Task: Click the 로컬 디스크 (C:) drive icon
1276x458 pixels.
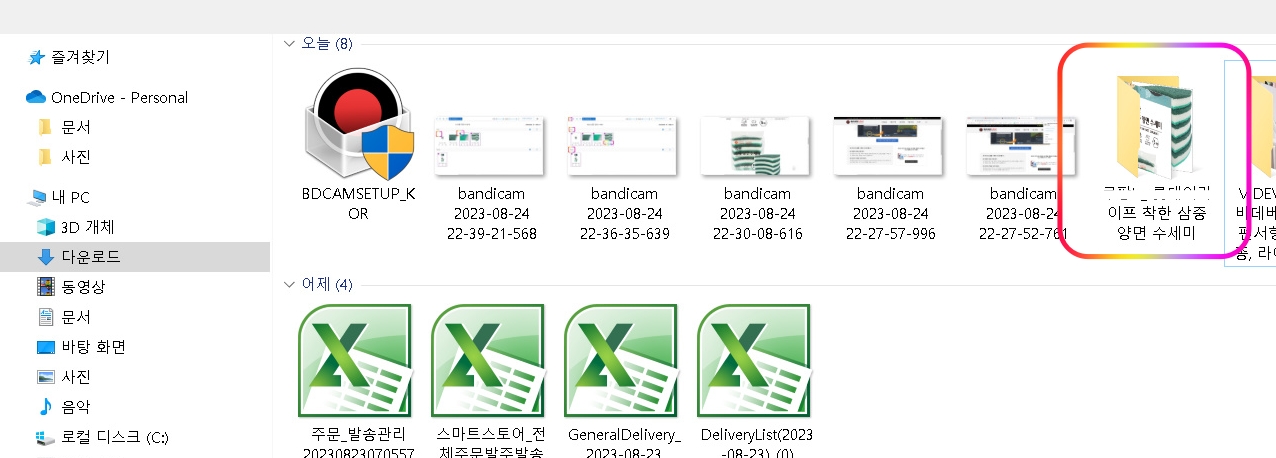Action: pyautogui.click(x=45, y=437)
